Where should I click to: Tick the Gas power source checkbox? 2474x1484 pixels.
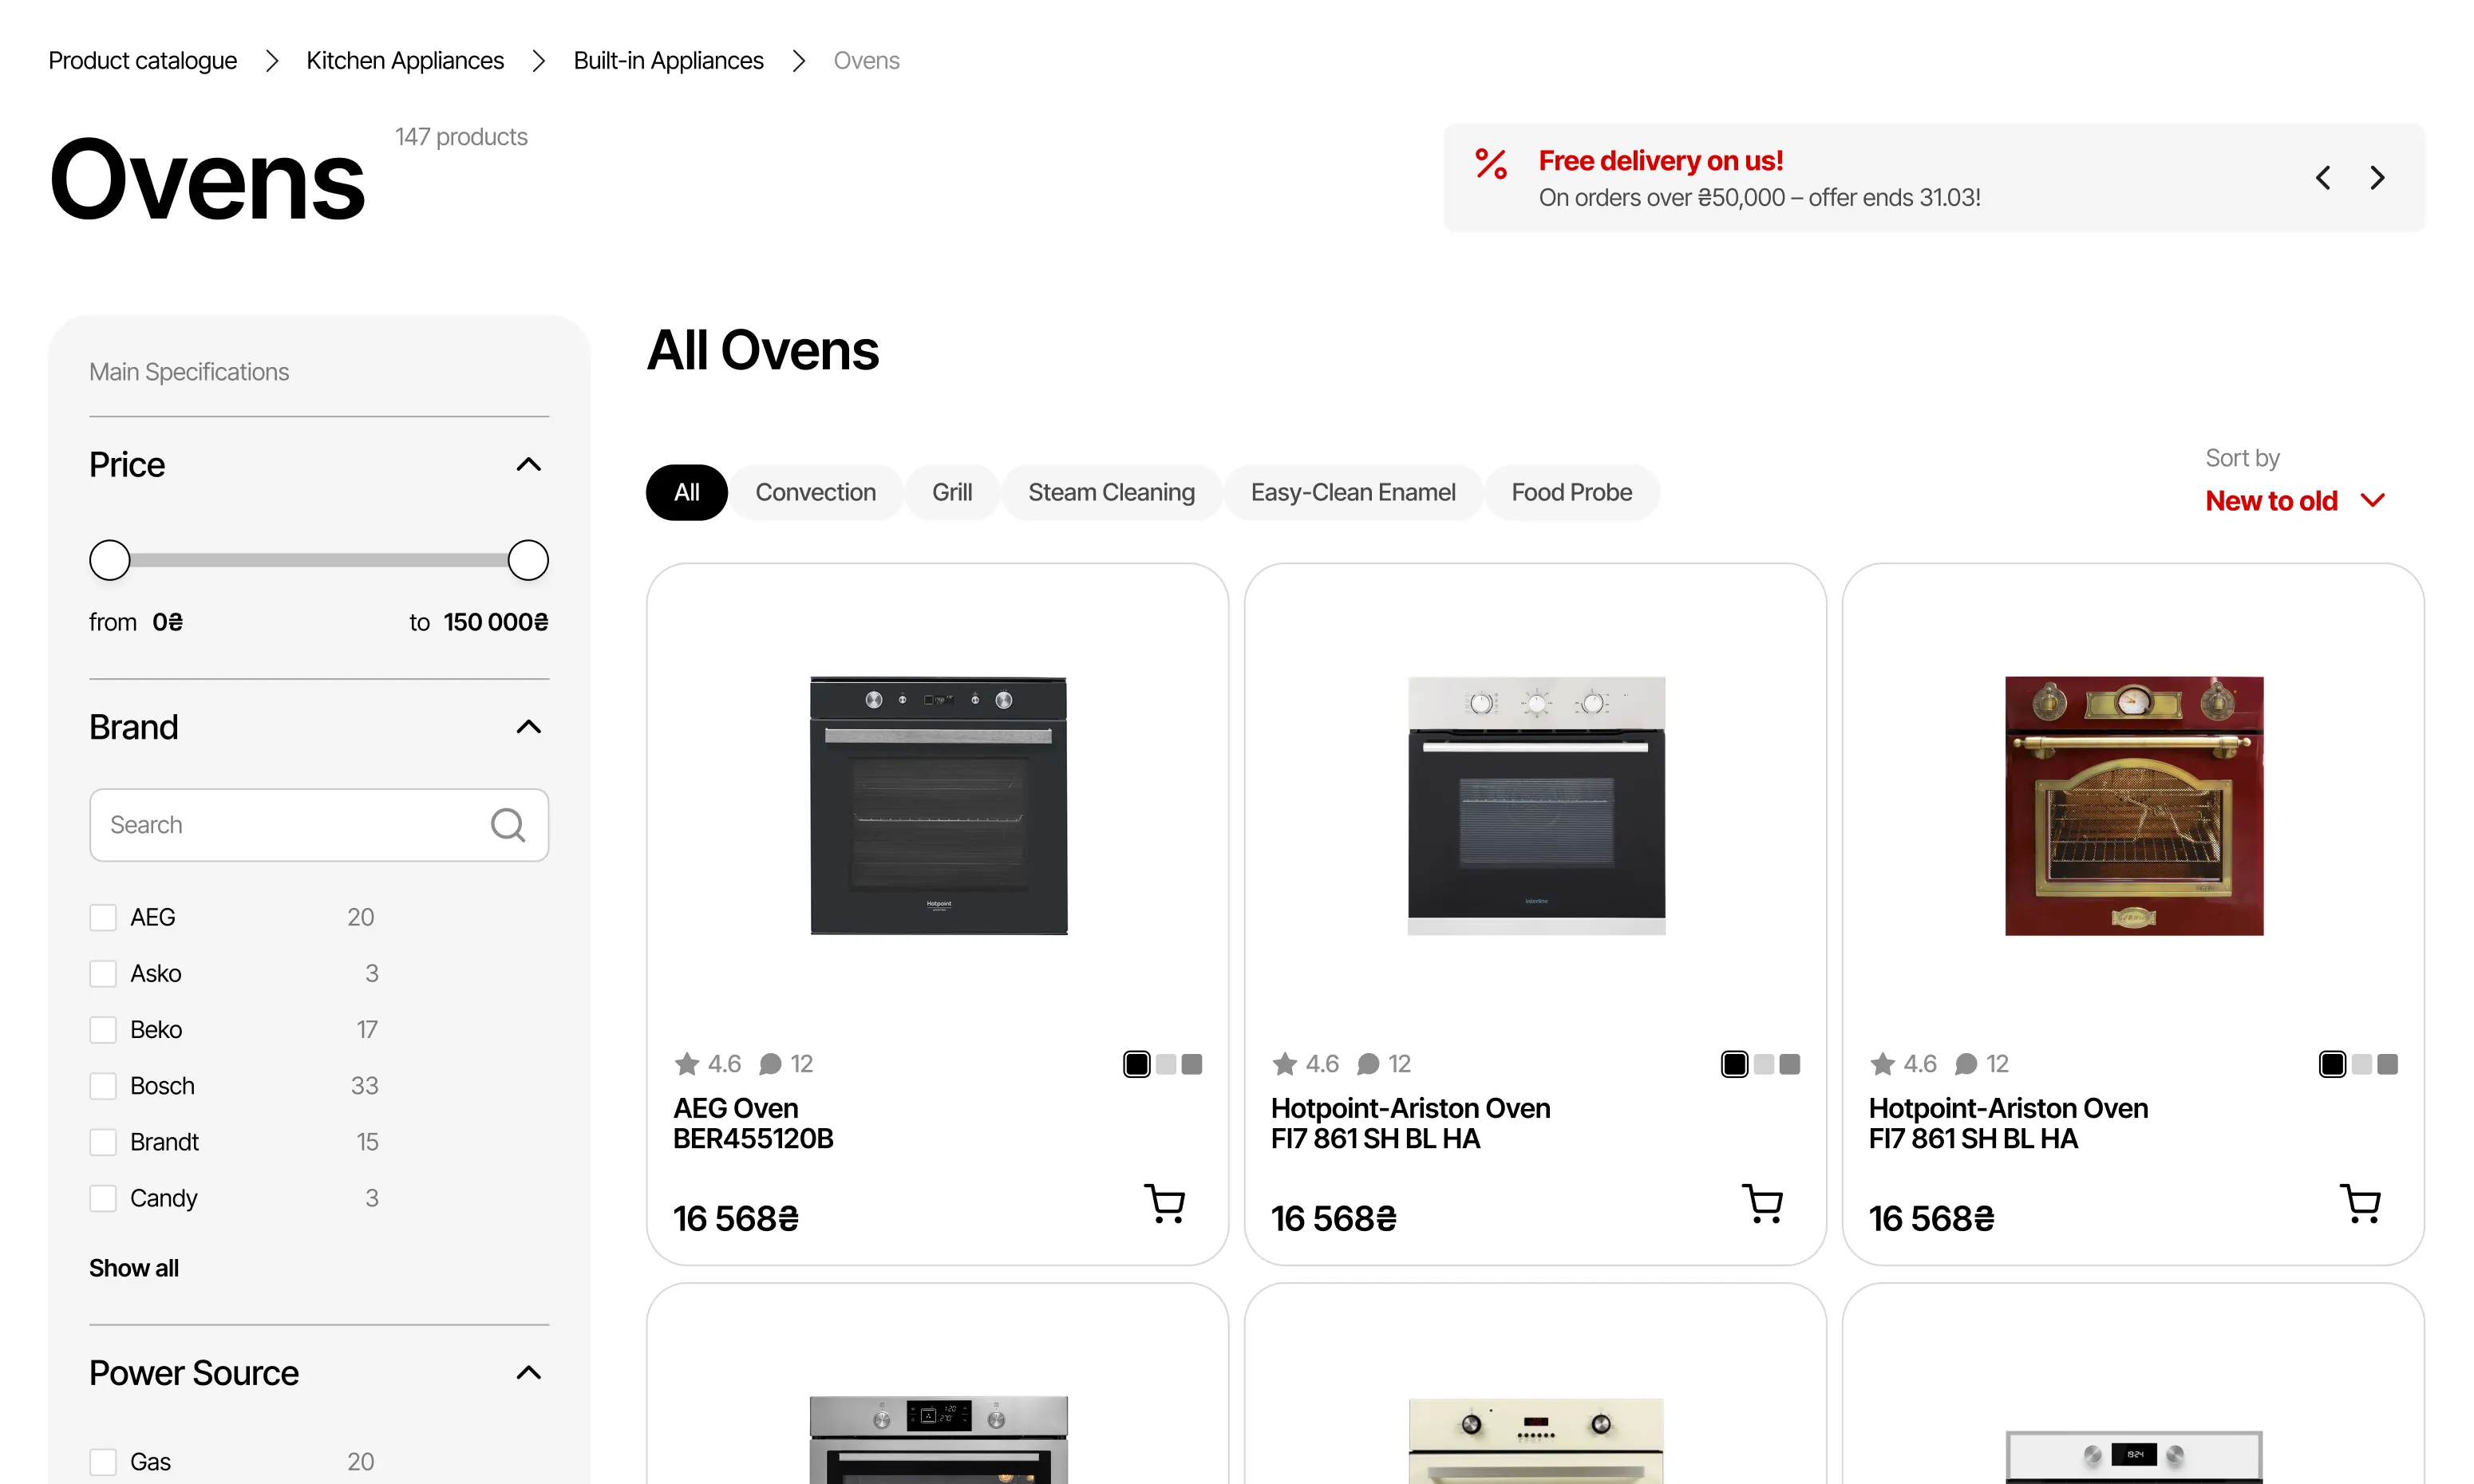(103, 1462)
